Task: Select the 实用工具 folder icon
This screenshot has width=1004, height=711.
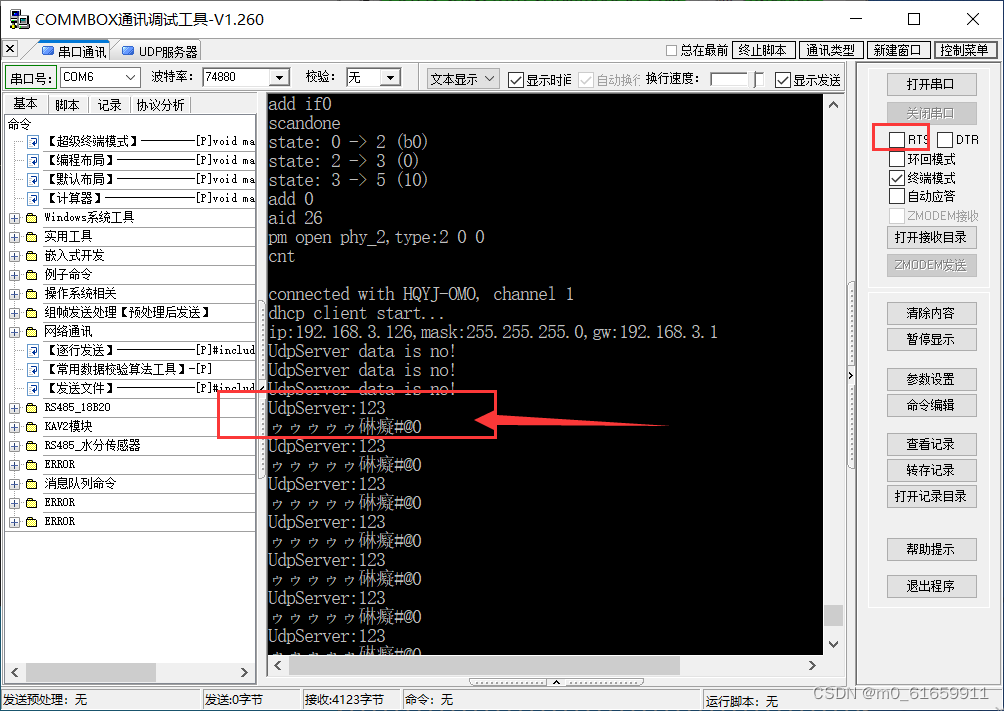Action: tap(31, 237)
